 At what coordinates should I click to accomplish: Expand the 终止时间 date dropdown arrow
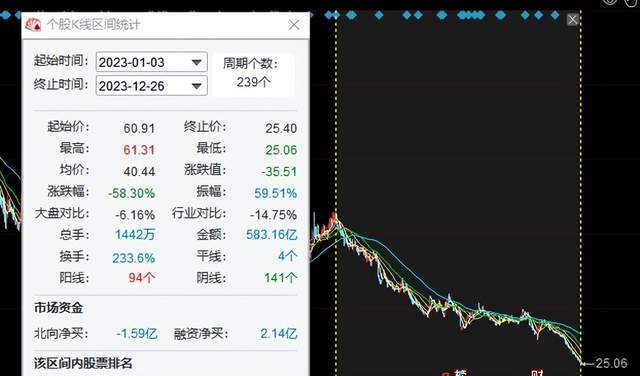point(197,86)
